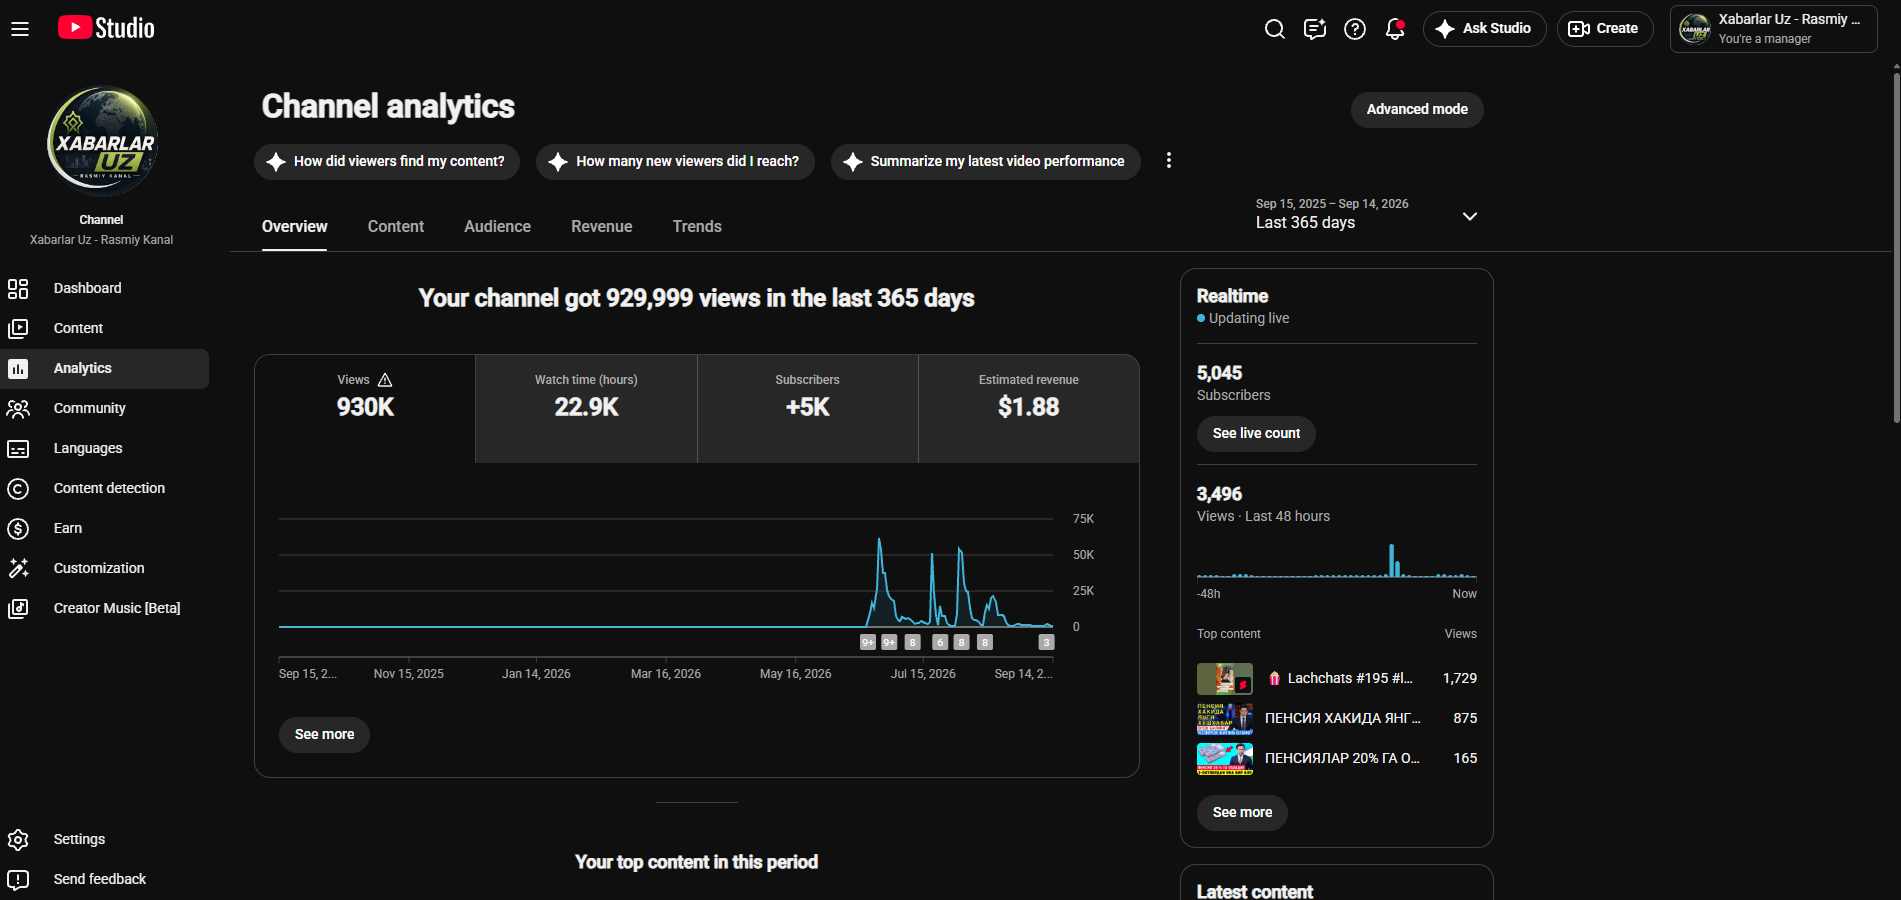Select the Watch time (hours) metric card
The image size is (1901, 900).
tap(586, 409)
